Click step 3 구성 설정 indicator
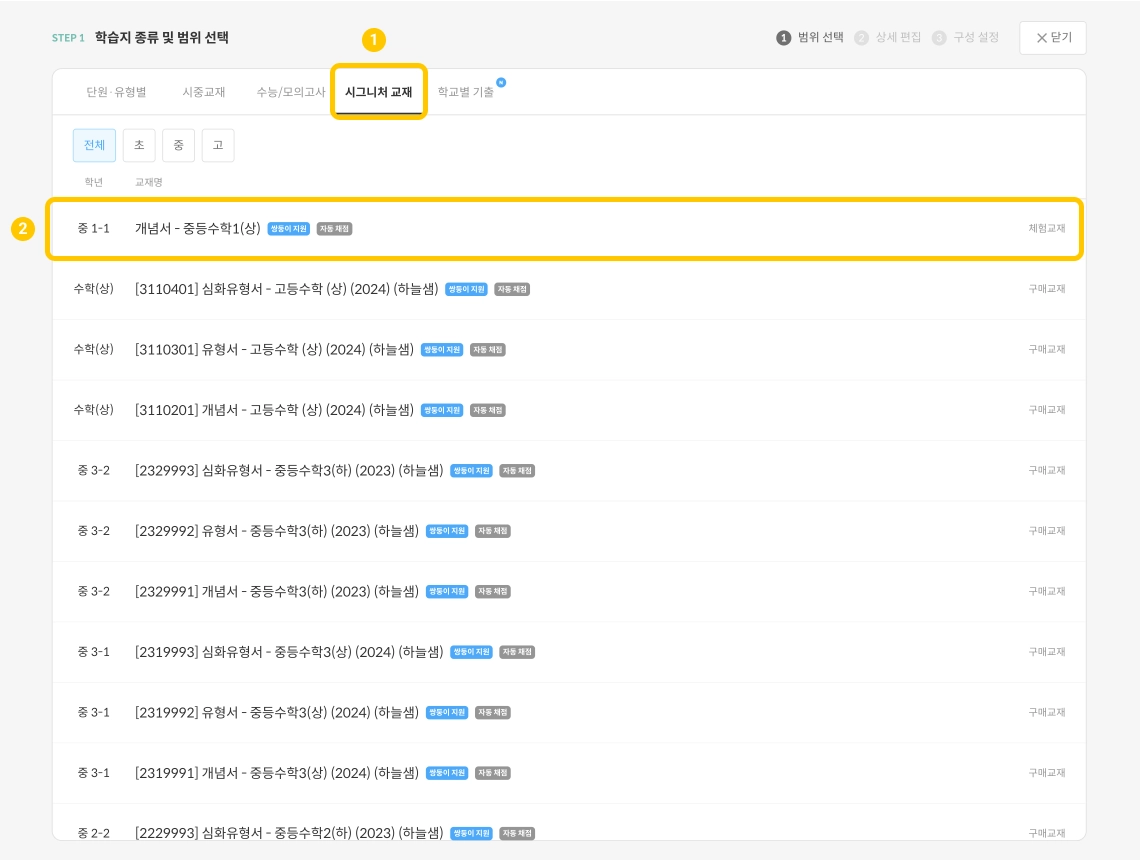Screen dimensions: 1140x860 point(966,38)
